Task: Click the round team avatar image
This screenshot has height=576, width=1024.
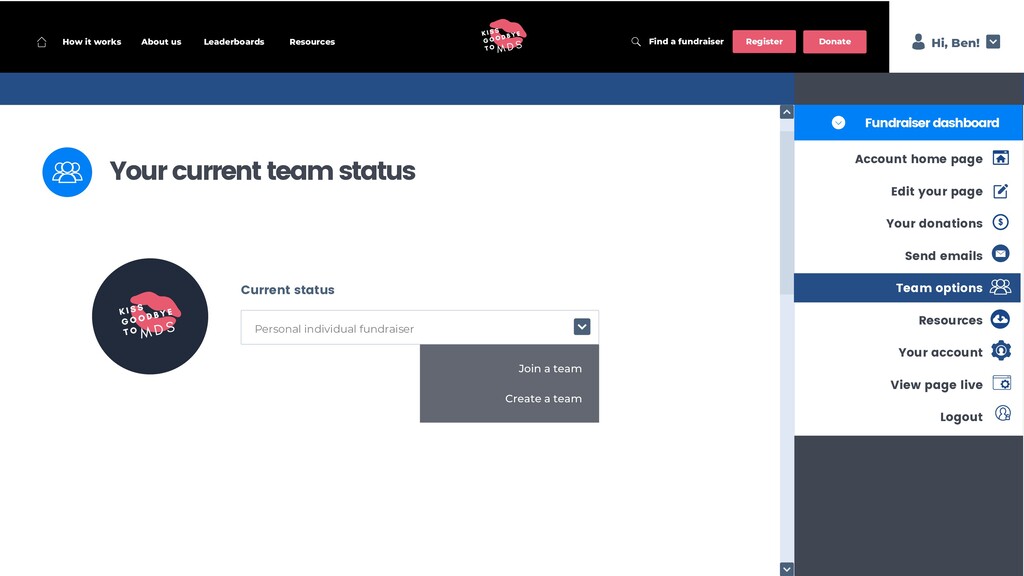Action: tap(150, 316)
